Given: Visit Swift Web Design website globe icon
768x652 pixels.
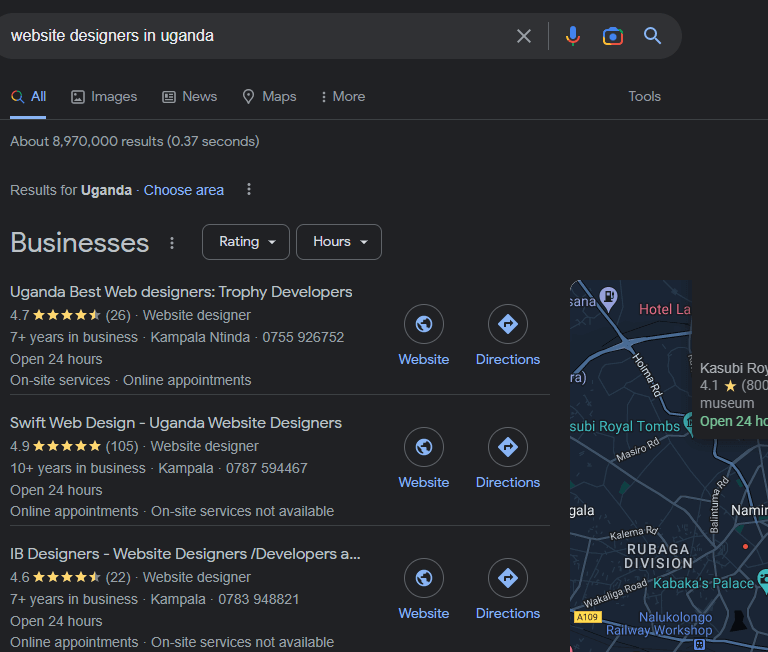Looking at the screenshot, I should 424,447.
